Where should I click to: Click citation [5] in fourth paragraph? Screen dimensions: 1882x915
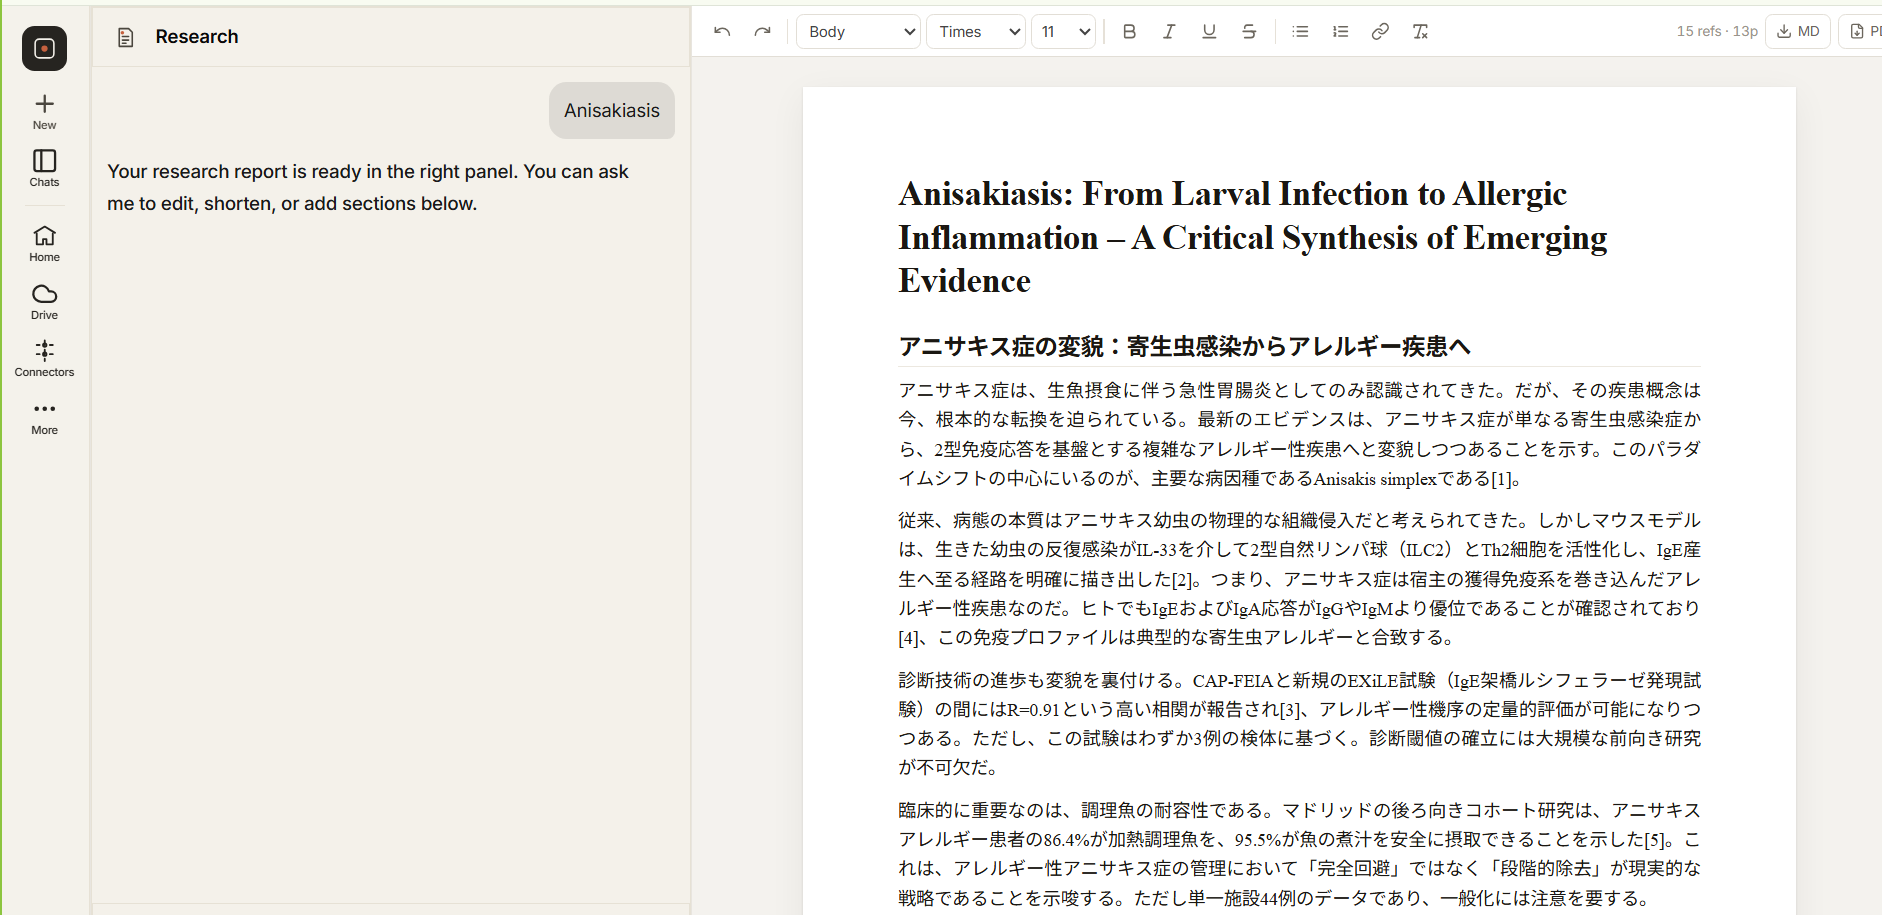click(x=1655, y=840)
